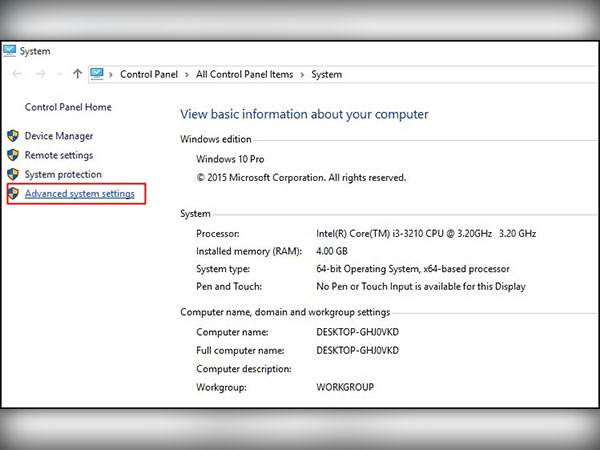The height and width of the screenshot is (450, 600).
Task: Click the System type label
Action: [x=223, y=269]
